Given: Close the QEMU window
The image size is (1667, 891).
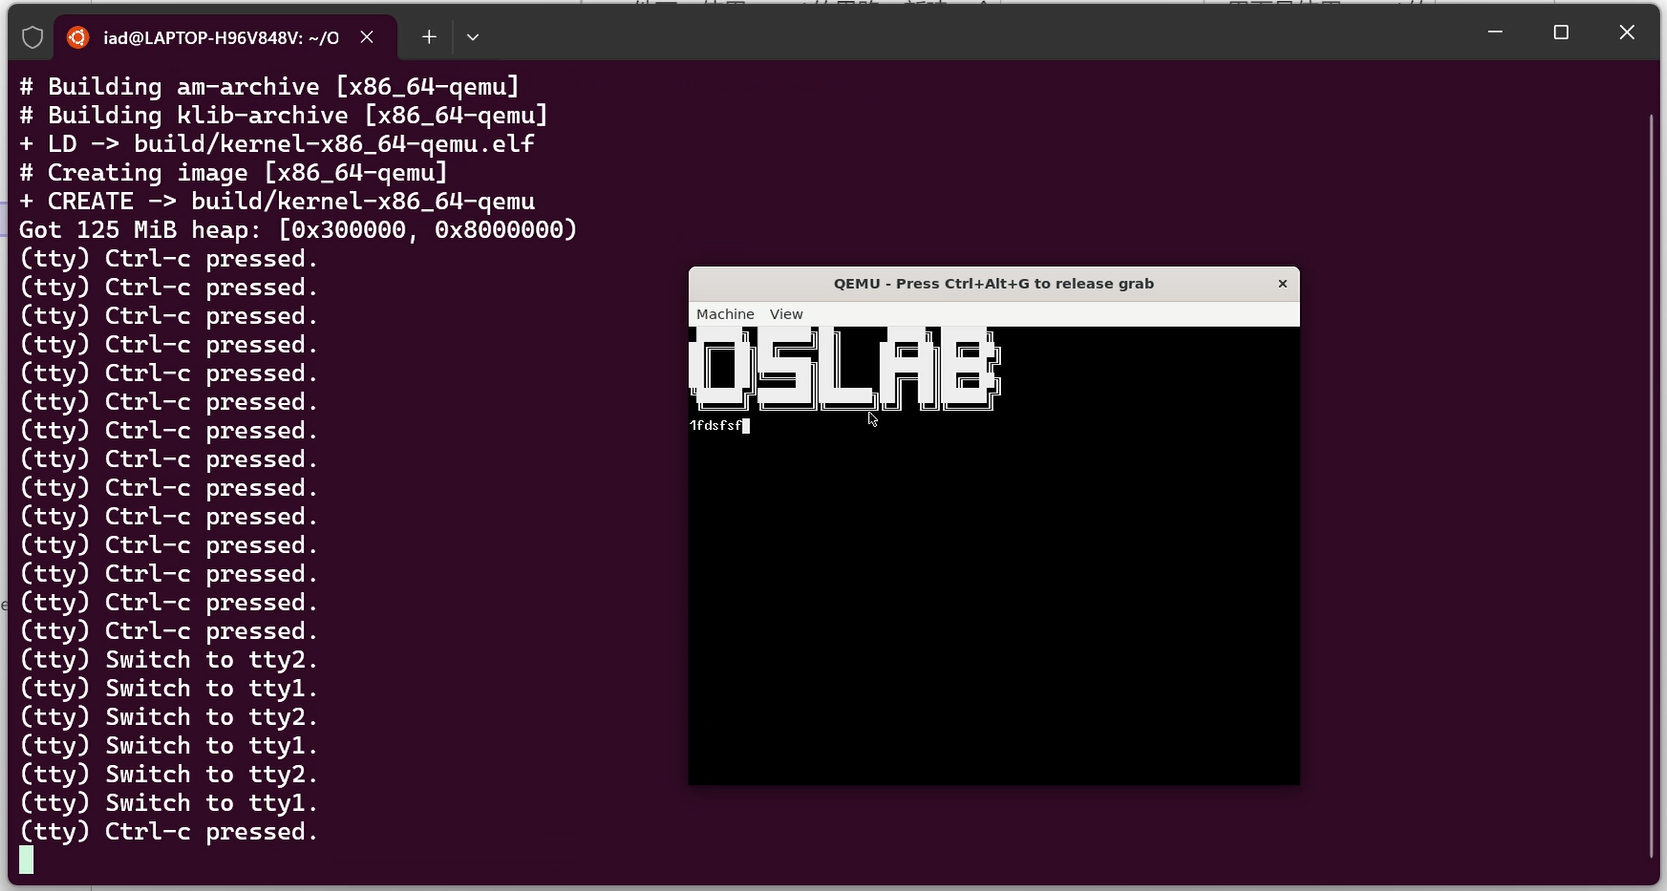Looking at the screenshot, I should 1282,284.
